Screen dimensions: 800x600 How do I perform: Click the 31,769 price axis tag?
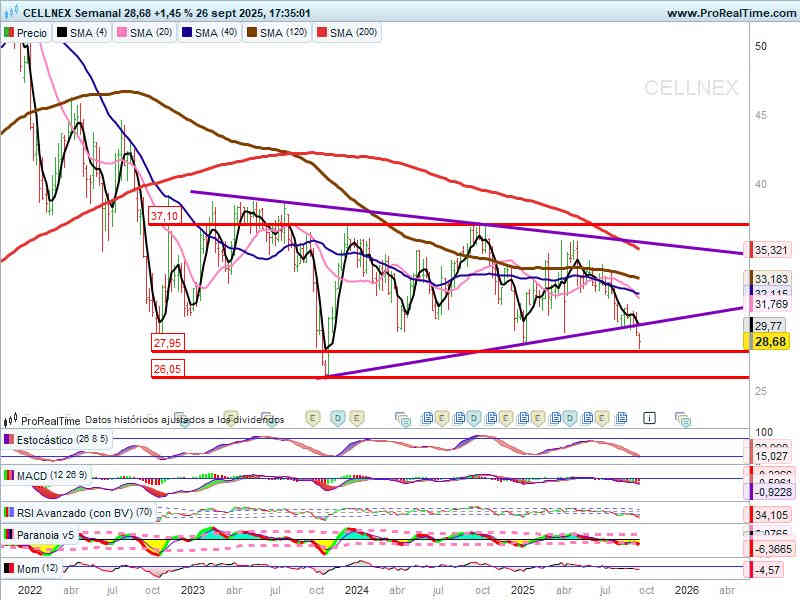767,304
